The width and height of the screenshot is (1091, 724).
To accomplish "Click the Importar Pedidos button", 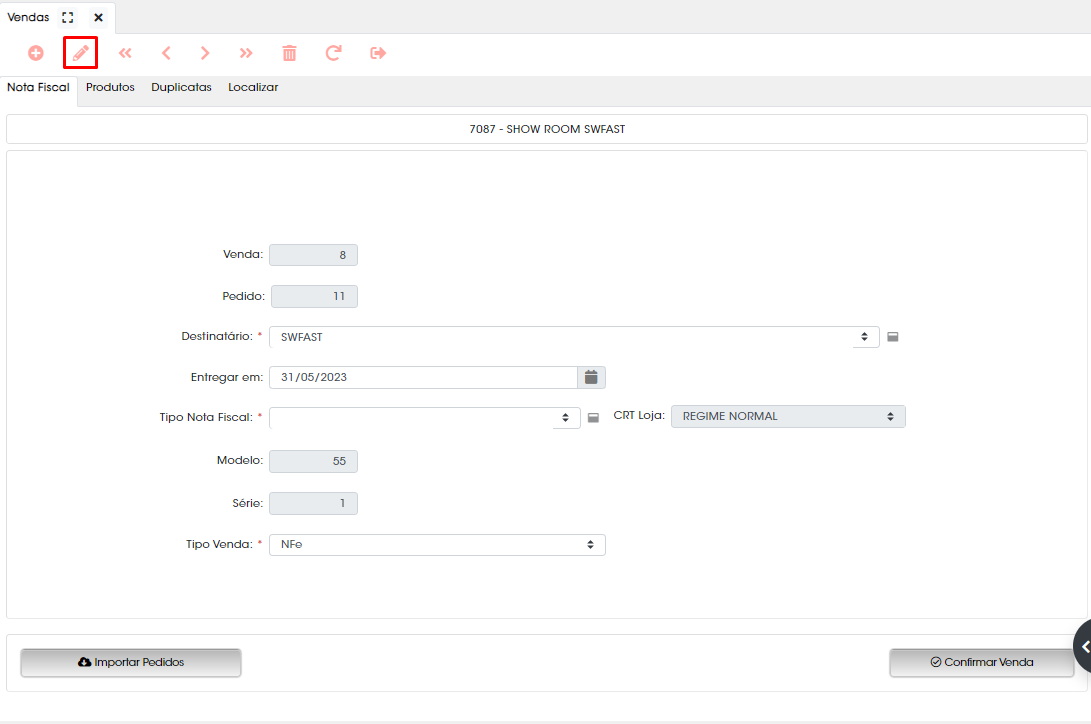I will (131, 662).
